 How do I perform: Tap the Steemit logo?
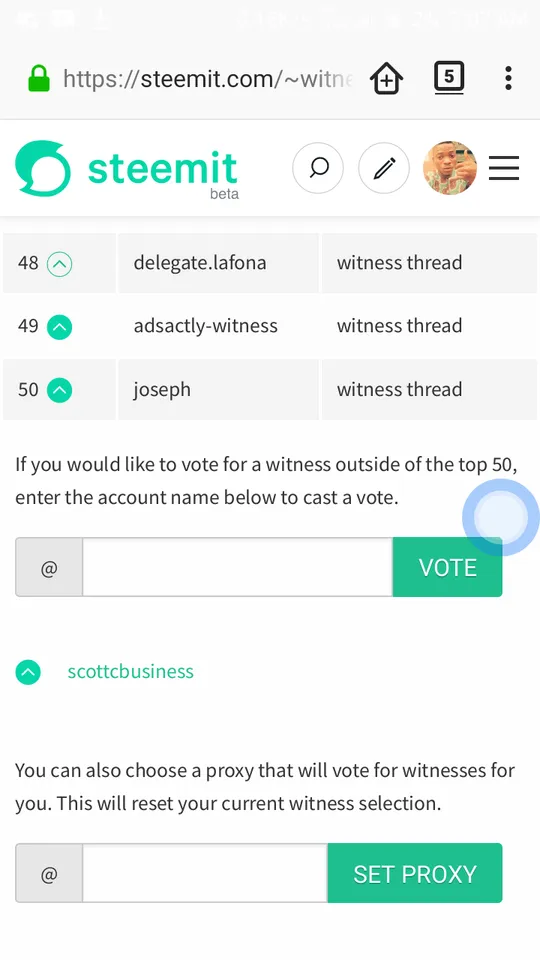pos(127,169)
